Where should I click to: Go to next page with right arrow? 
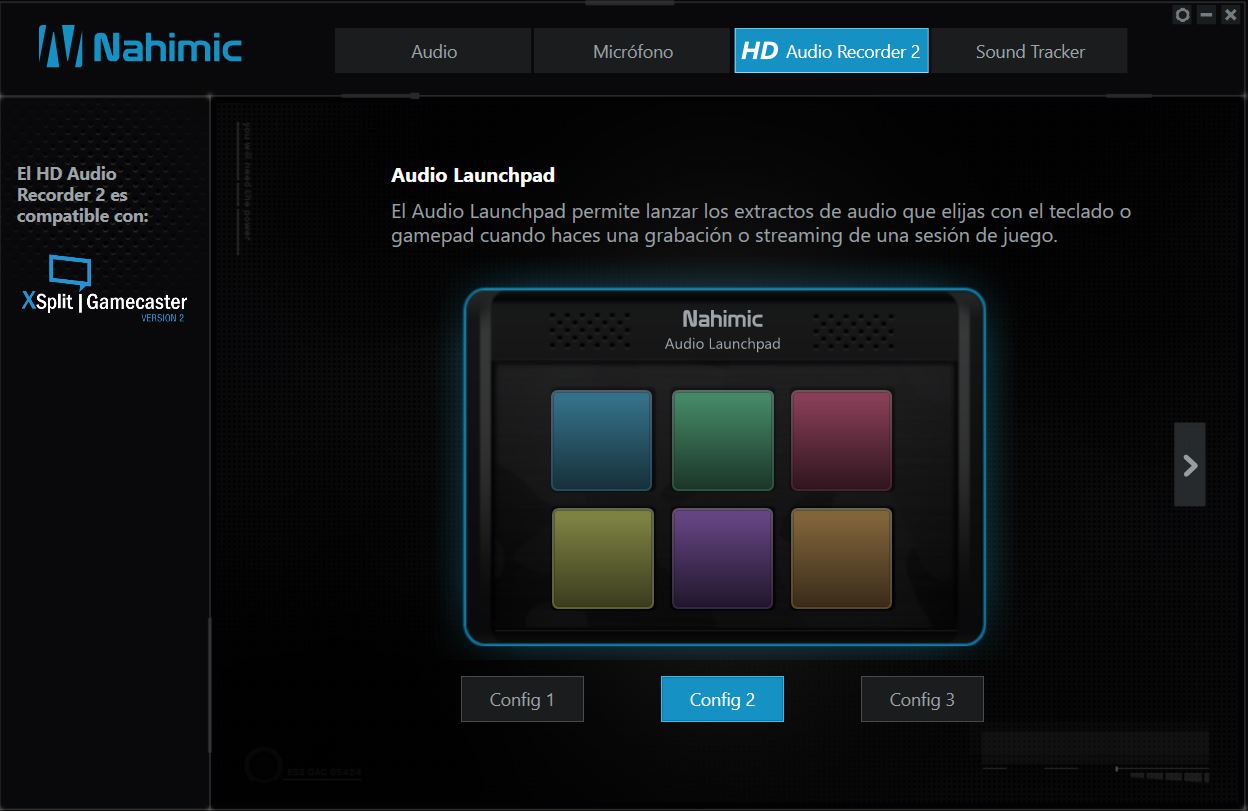click(1190, 465)
